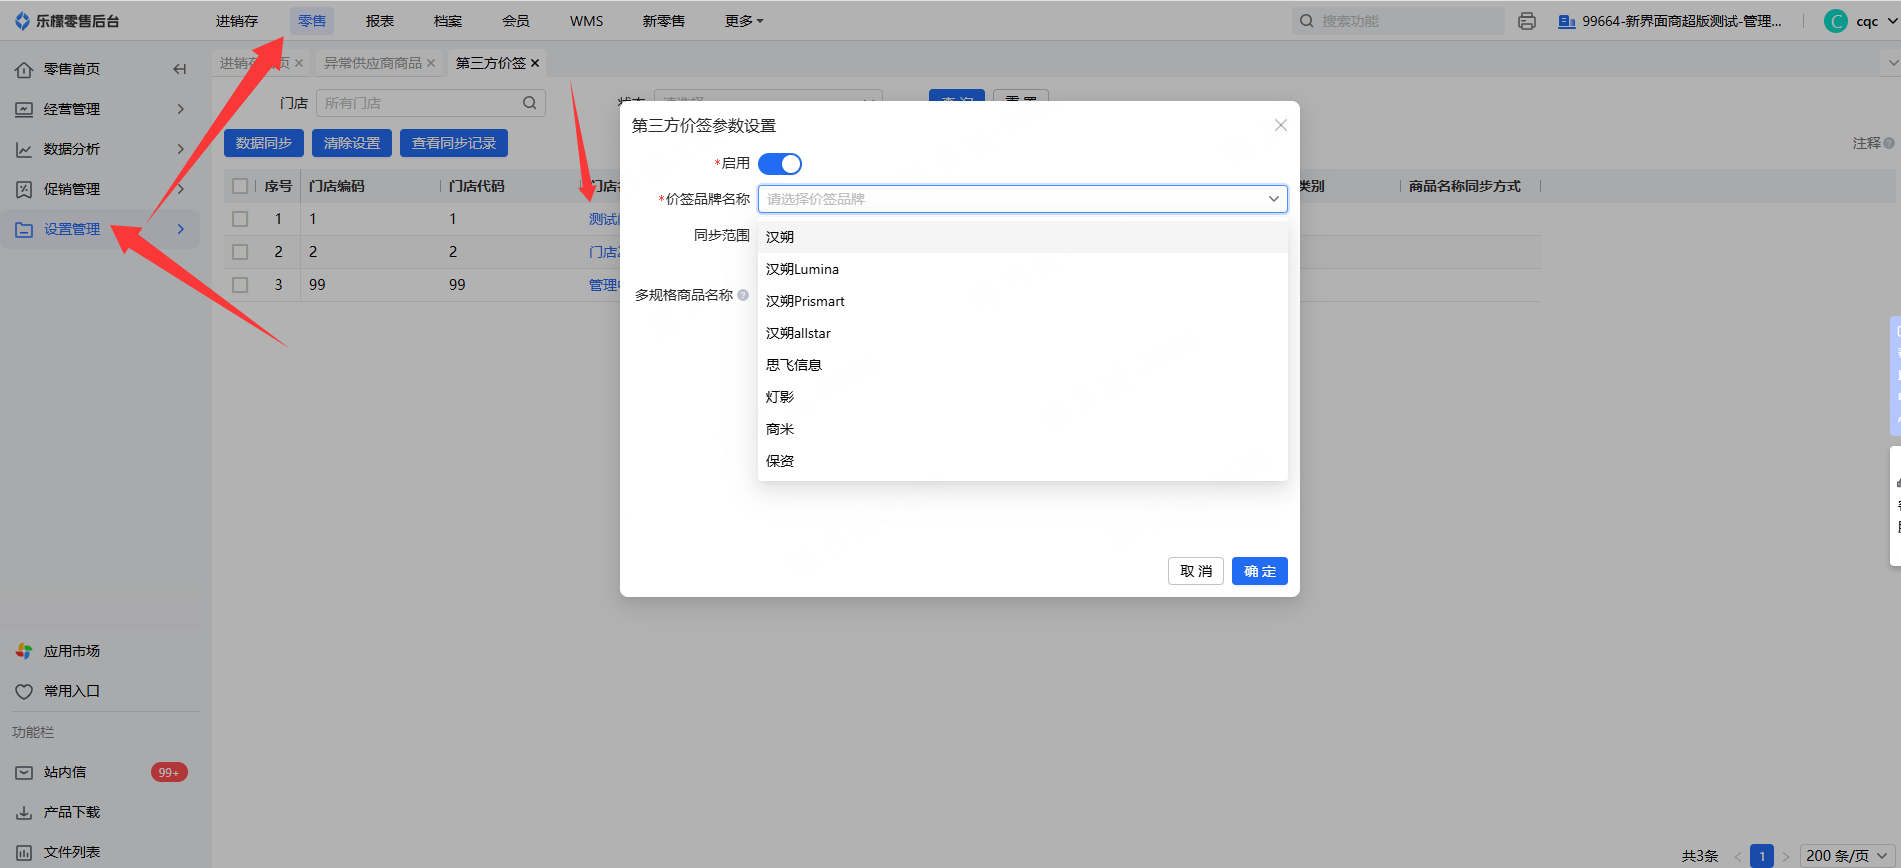Click the 搜索功能 search field
The image size is (1901, 868).
tap(1398, 21)
